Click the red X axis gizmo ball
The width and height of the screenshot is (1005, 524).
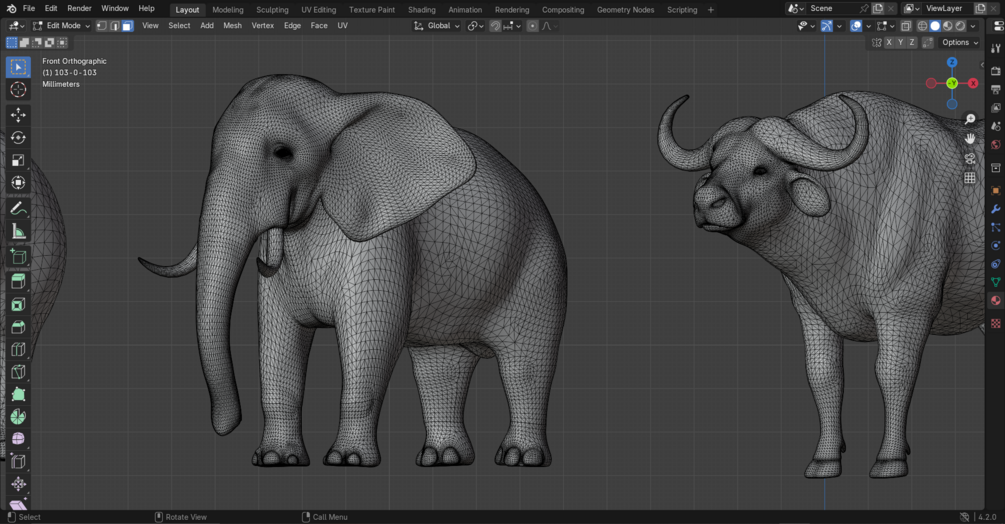(x=974, y=83)
